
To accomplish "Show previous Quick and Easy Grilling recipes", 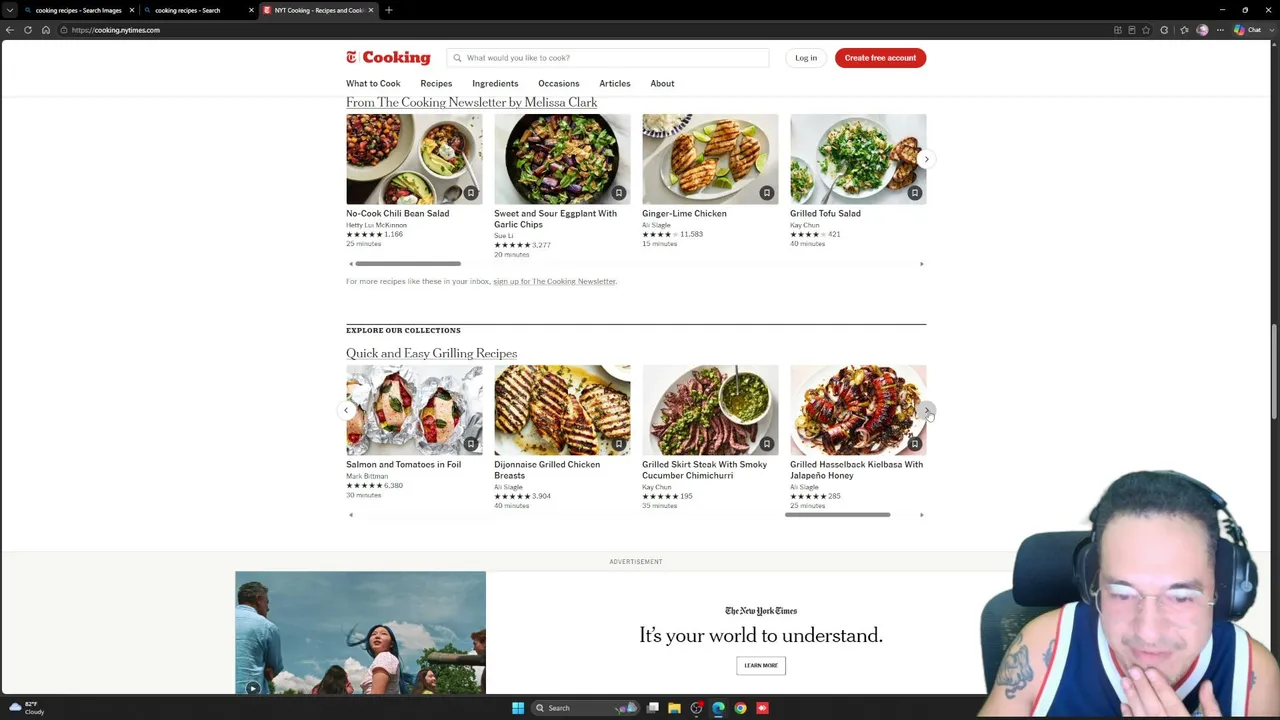I will 346,410.
